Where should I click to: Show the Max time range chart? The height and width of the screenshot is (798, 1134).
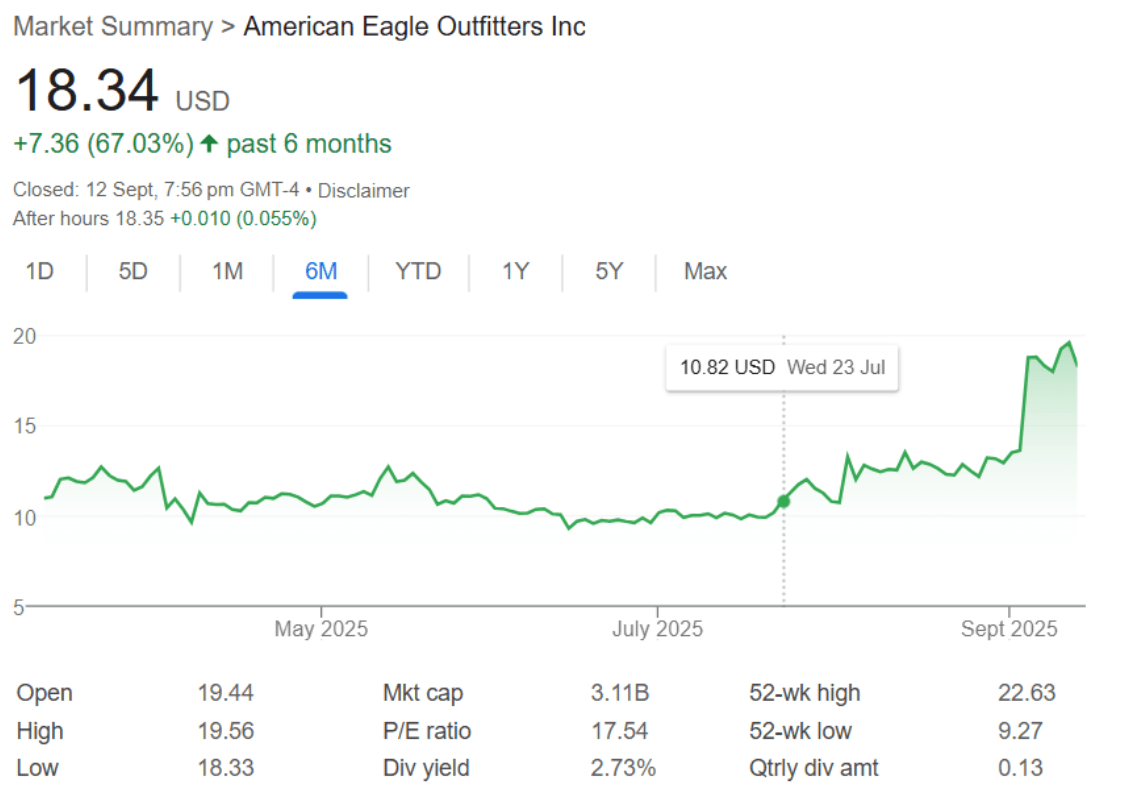pyautogui.click(x=705, y=271)
